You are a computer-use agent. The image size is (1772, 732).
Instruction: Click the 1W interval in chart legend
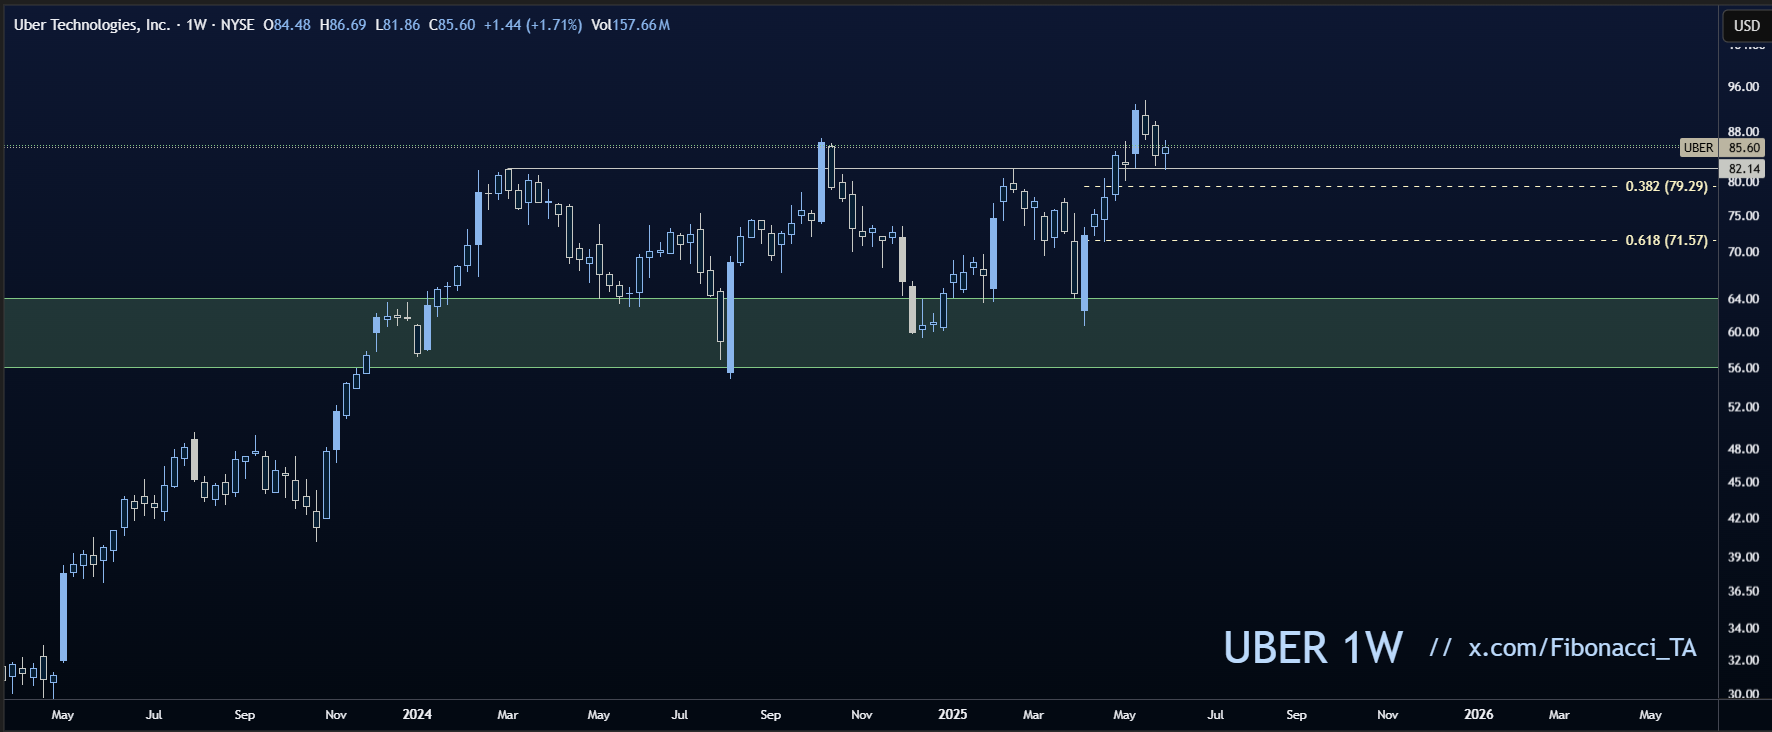[196, 25]
